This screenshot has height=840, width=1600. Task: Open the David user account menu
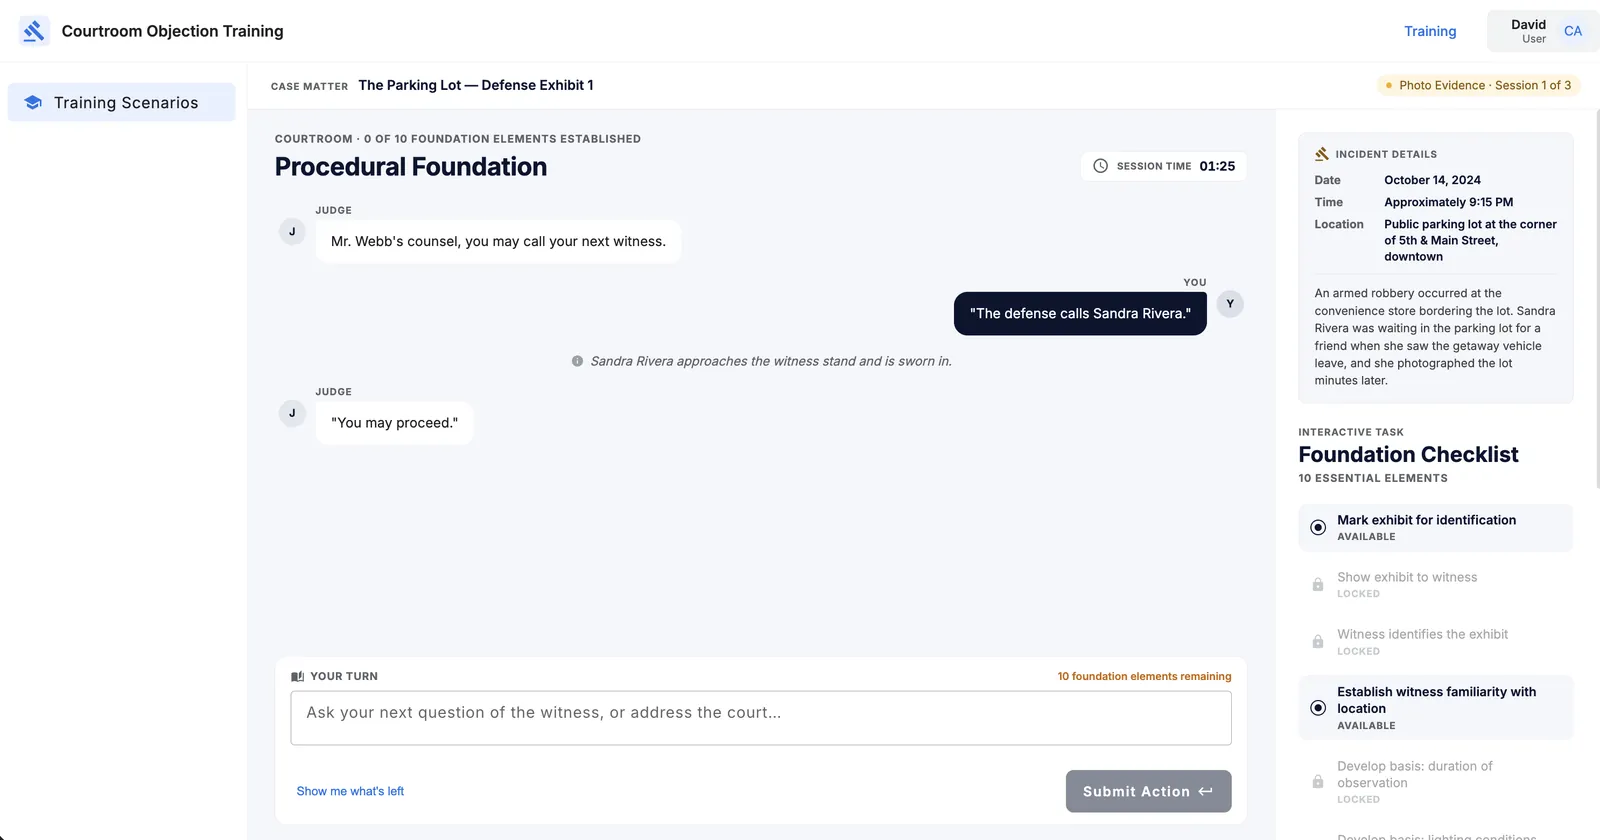pos(1543,31)
